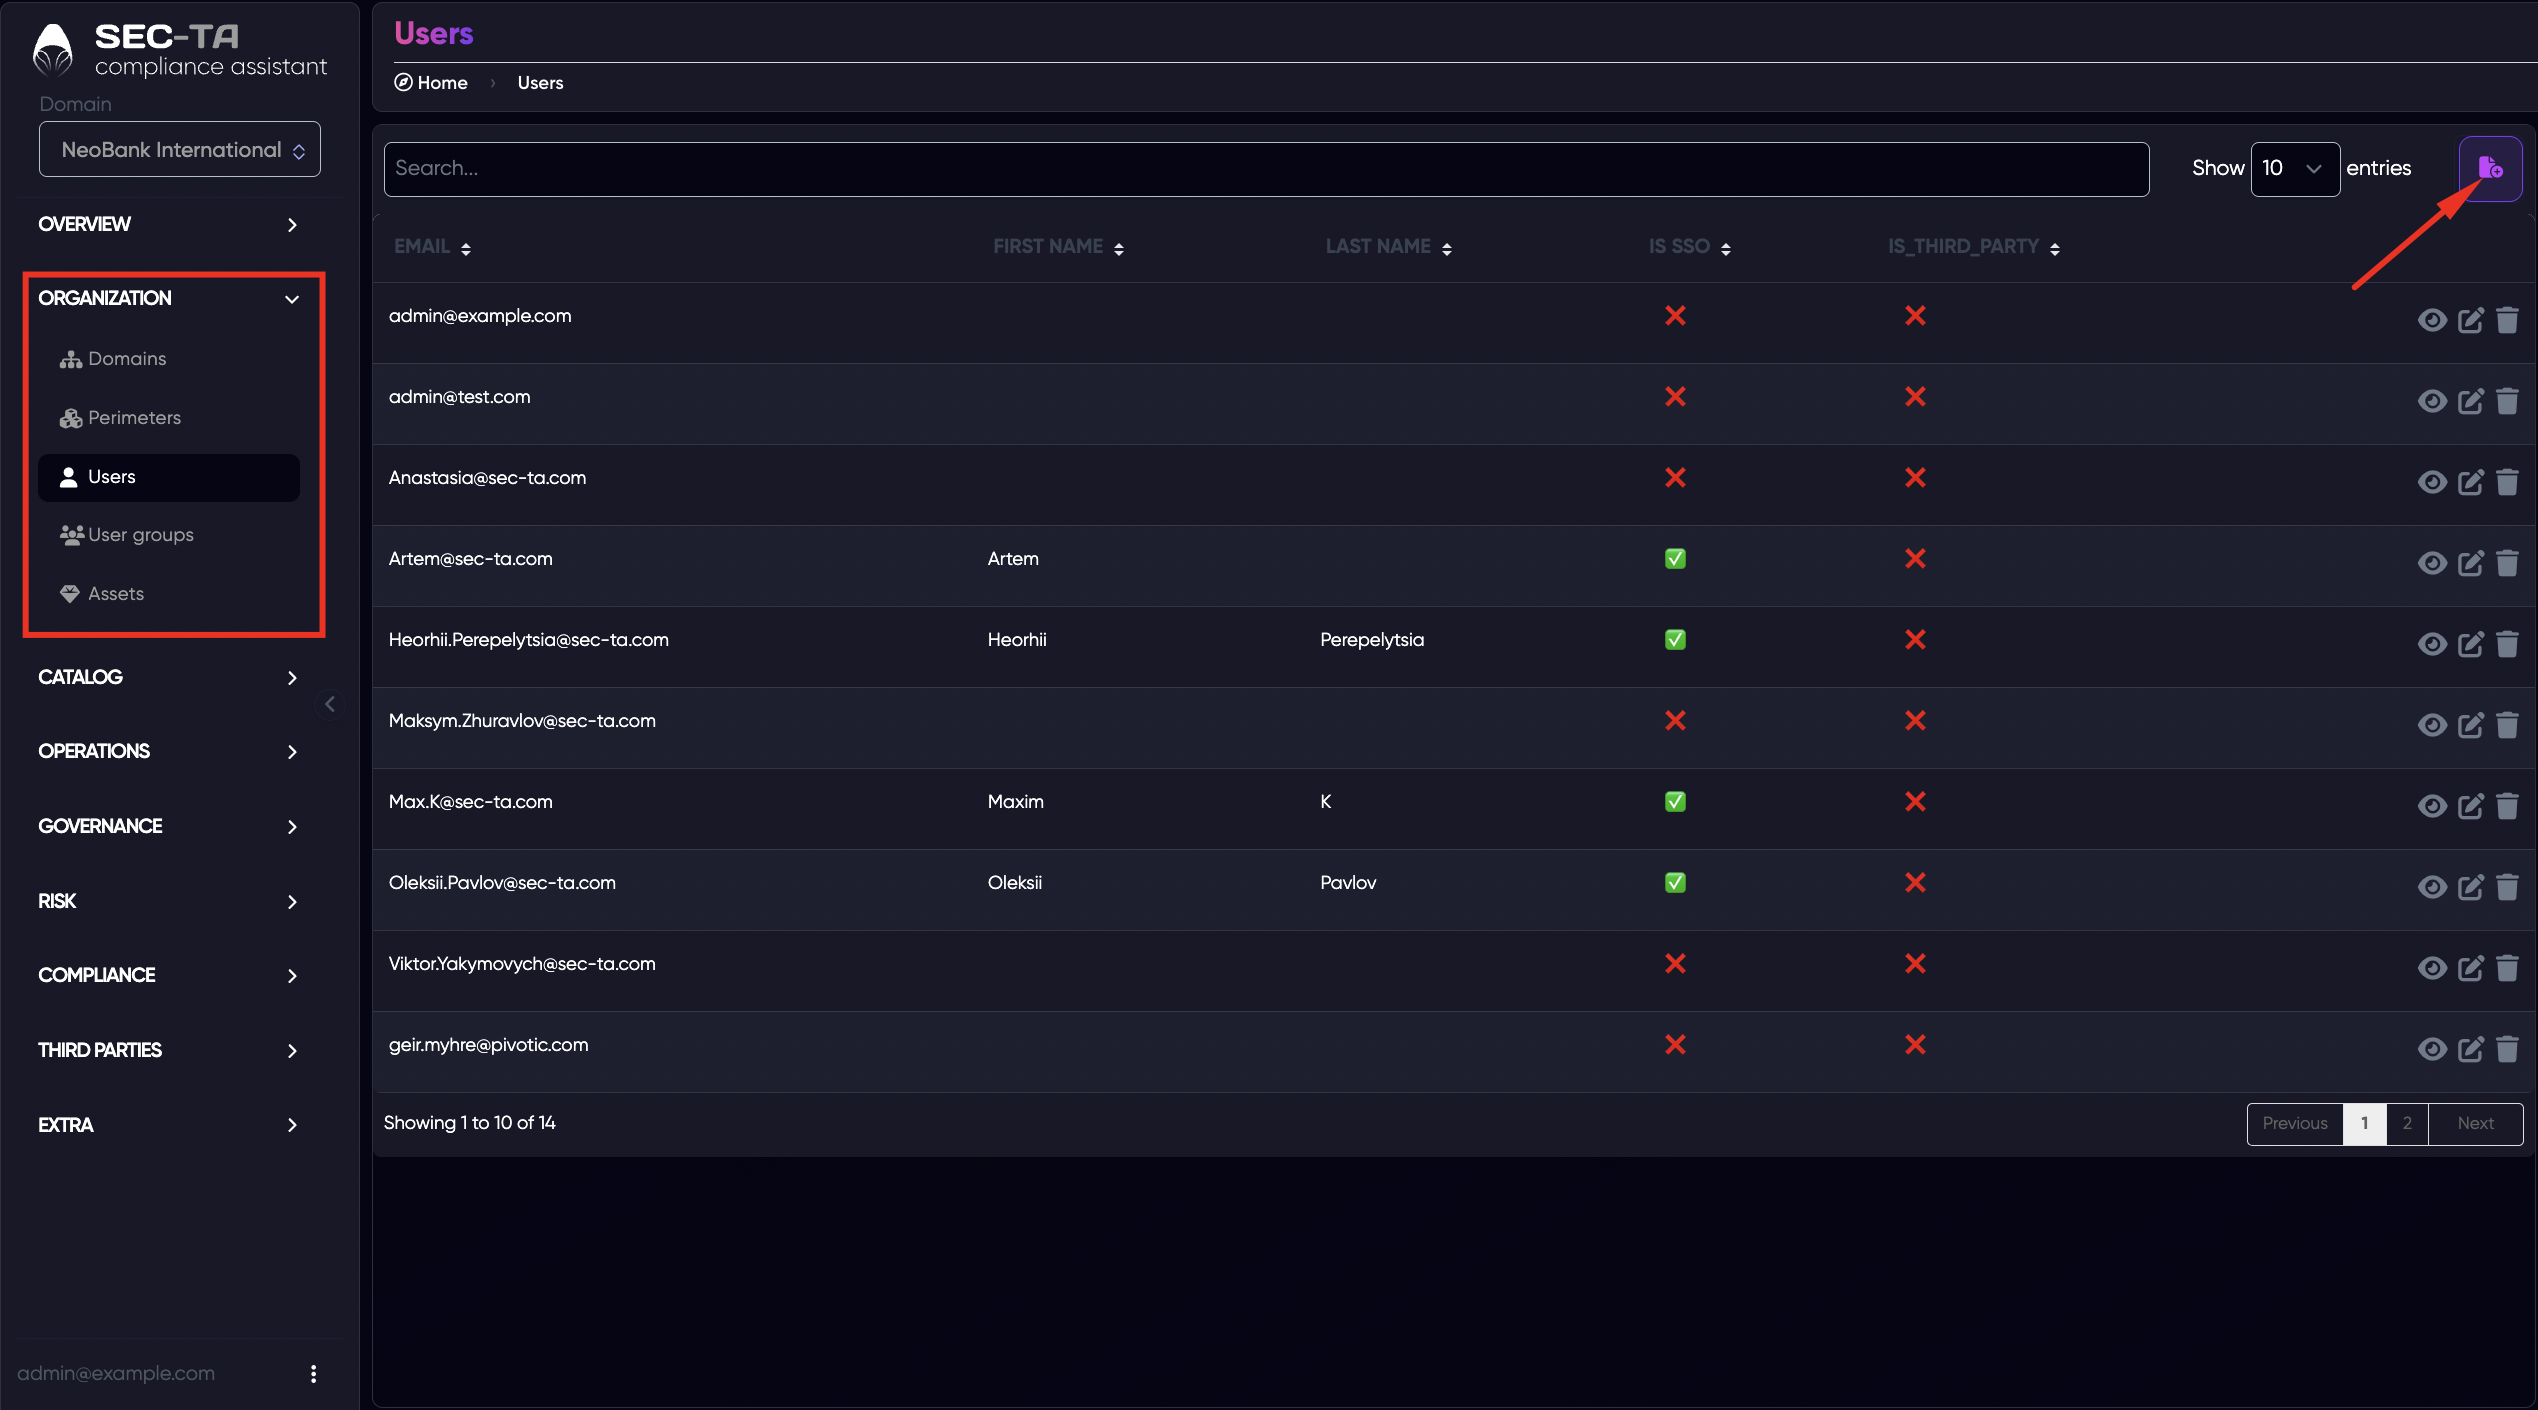Open Domains in the sidebar

click(x=169, y=359)
